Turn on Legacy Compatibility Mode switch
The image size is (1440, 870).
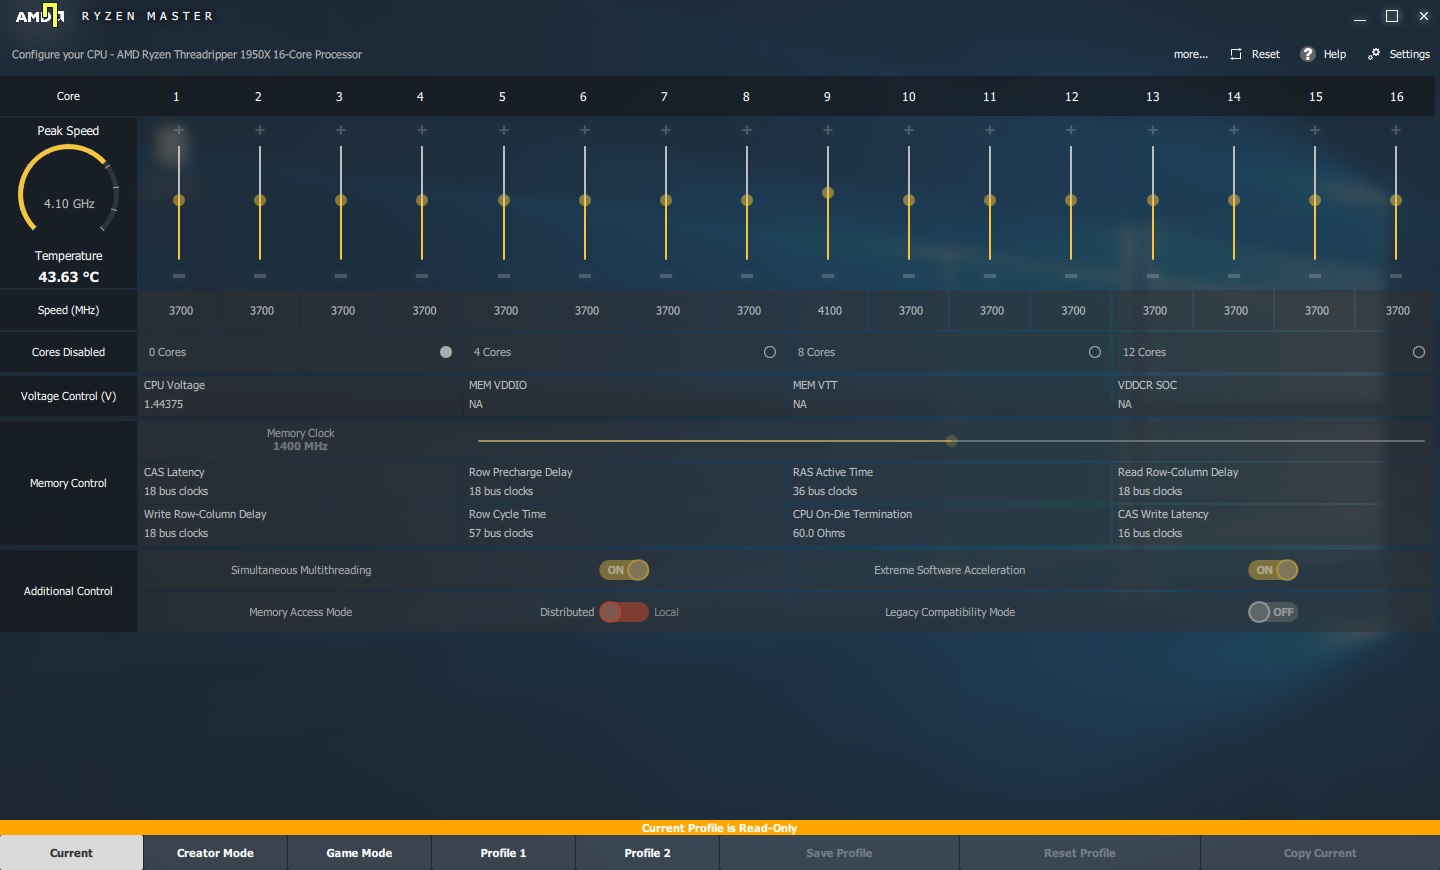coord(1273,612)
